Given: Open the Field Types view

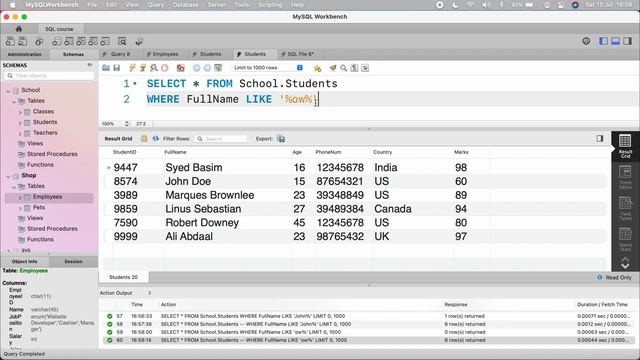Looking at the screenshot, I should click(x=625, y=208).
